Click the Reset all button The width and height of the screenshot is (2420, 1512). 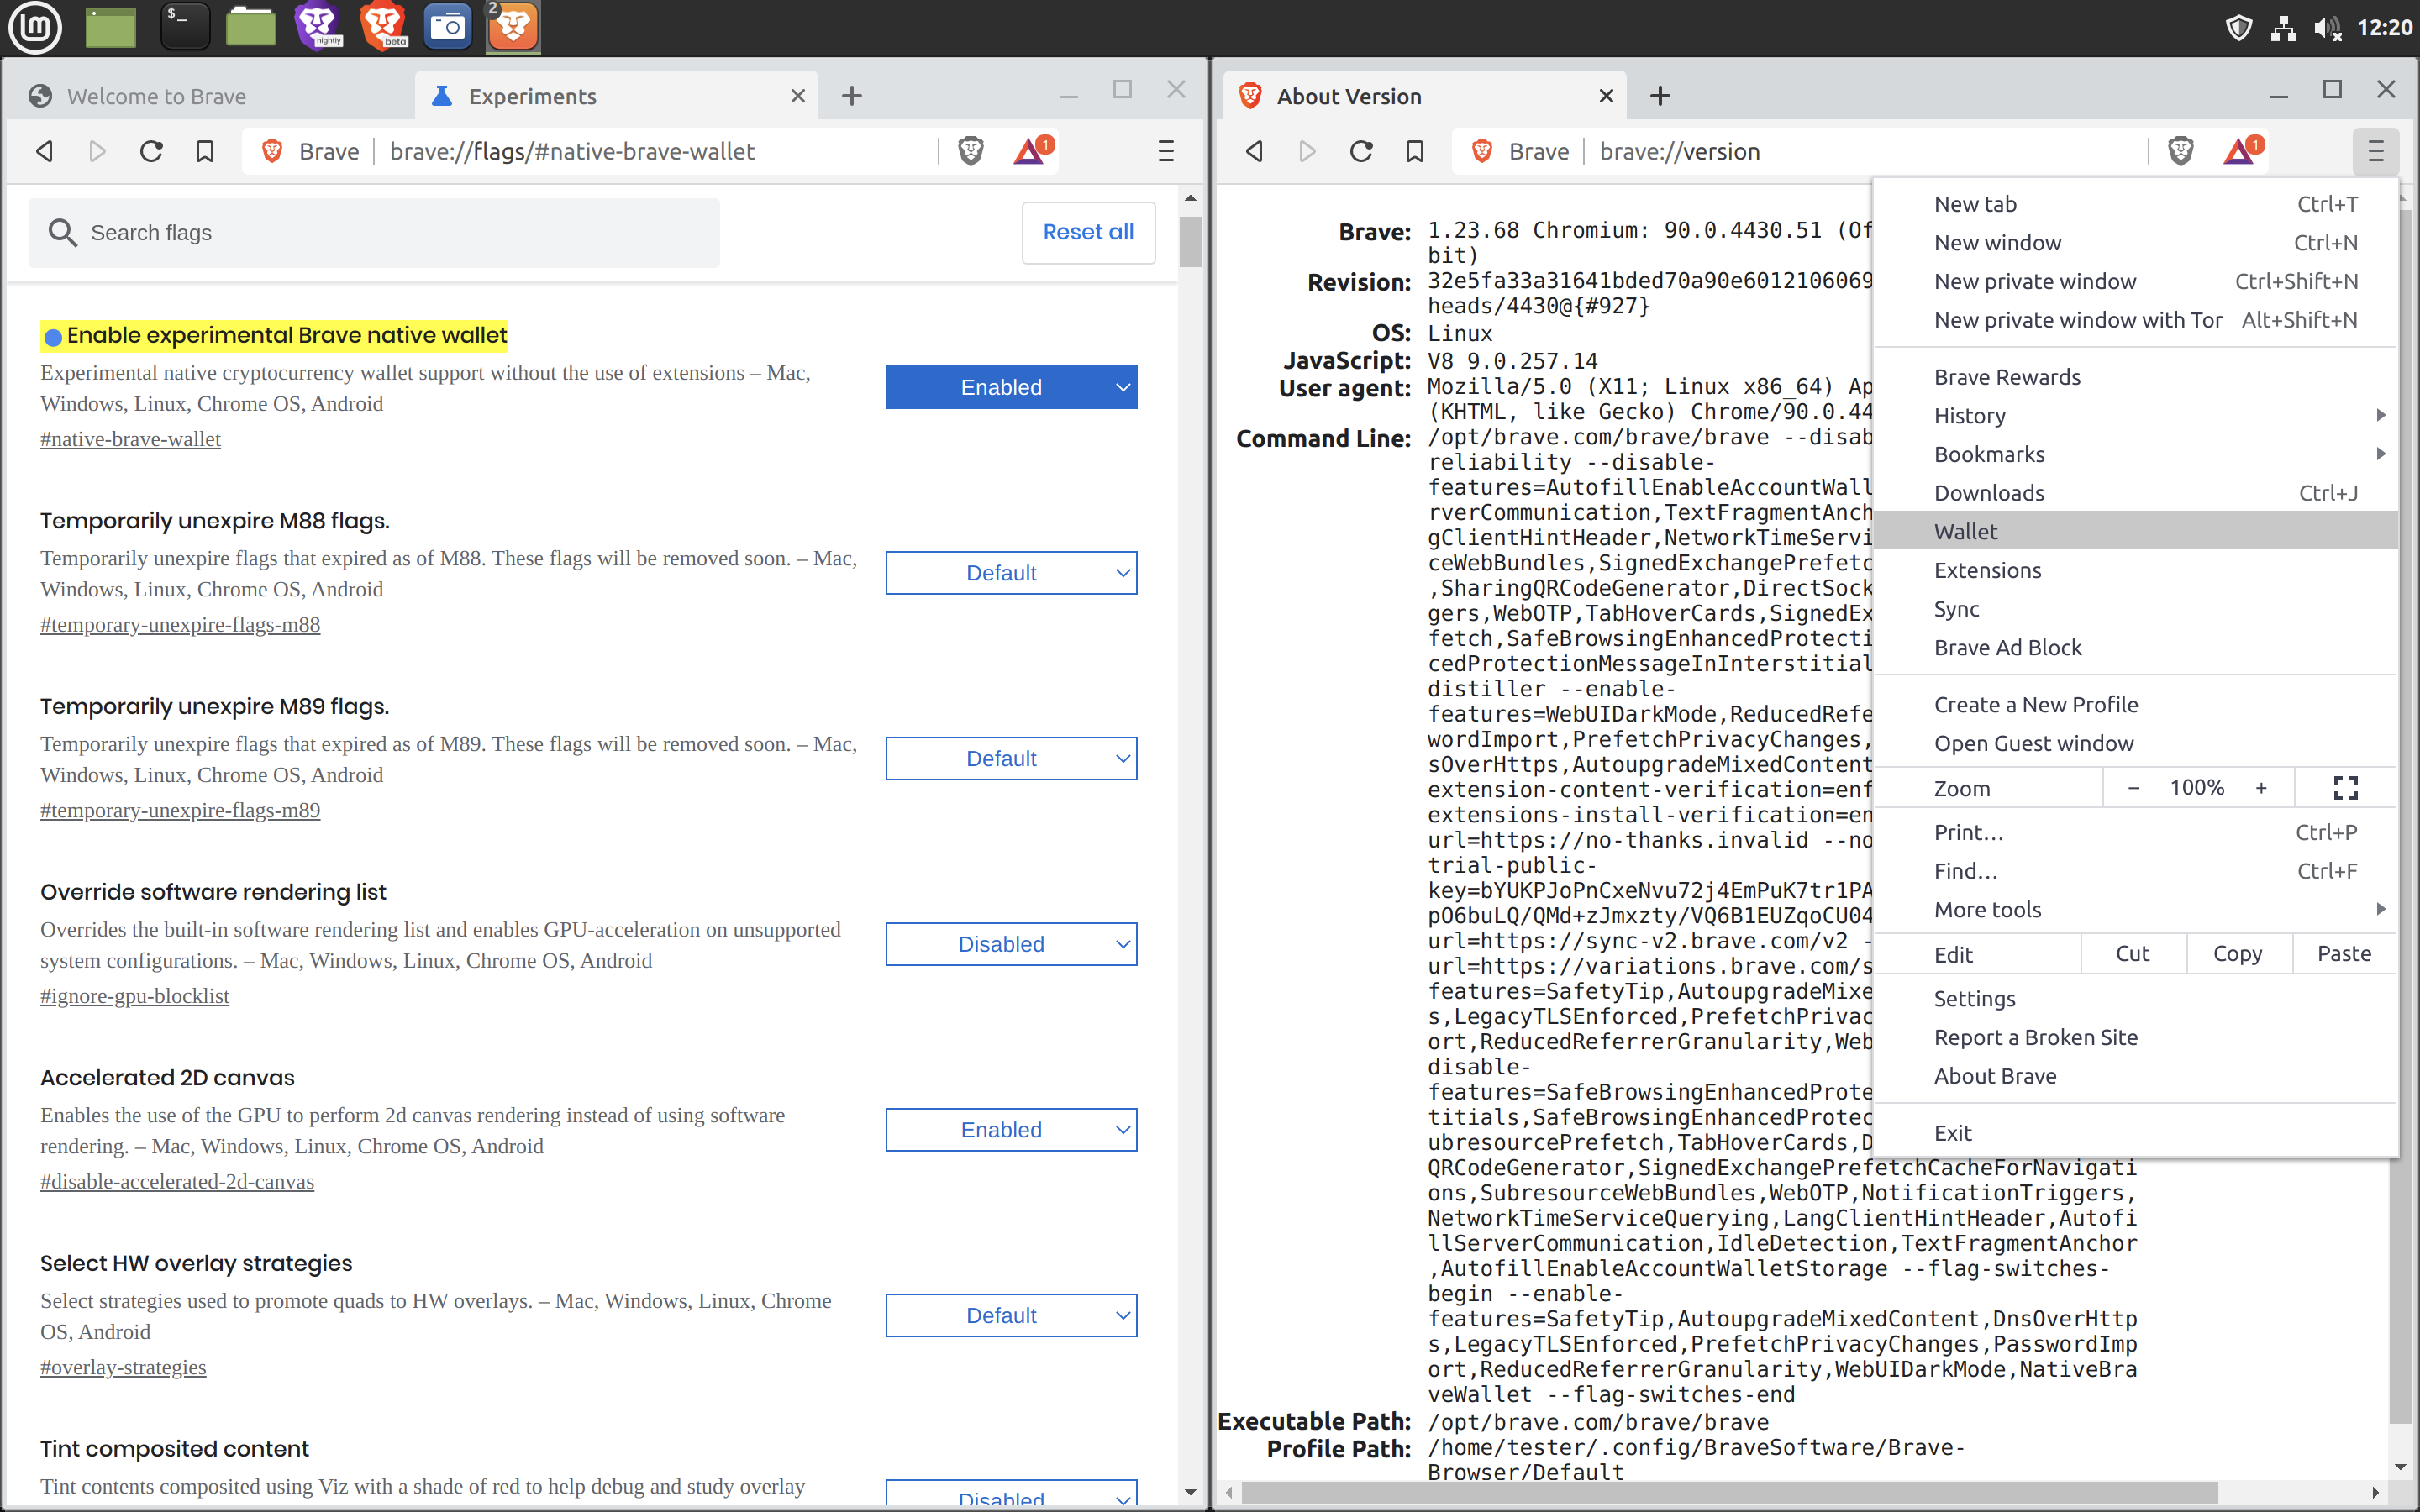click(1088, 232)
